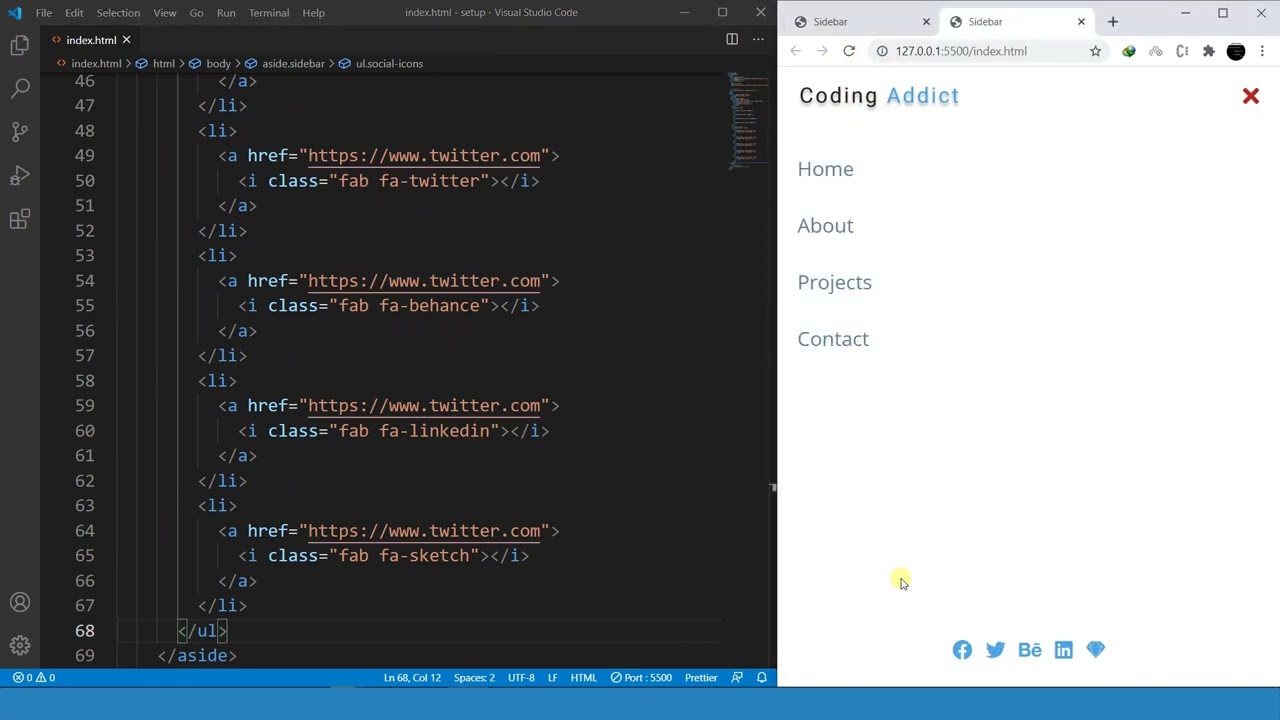Open Chrome profile avatar

click(1236, 51)
